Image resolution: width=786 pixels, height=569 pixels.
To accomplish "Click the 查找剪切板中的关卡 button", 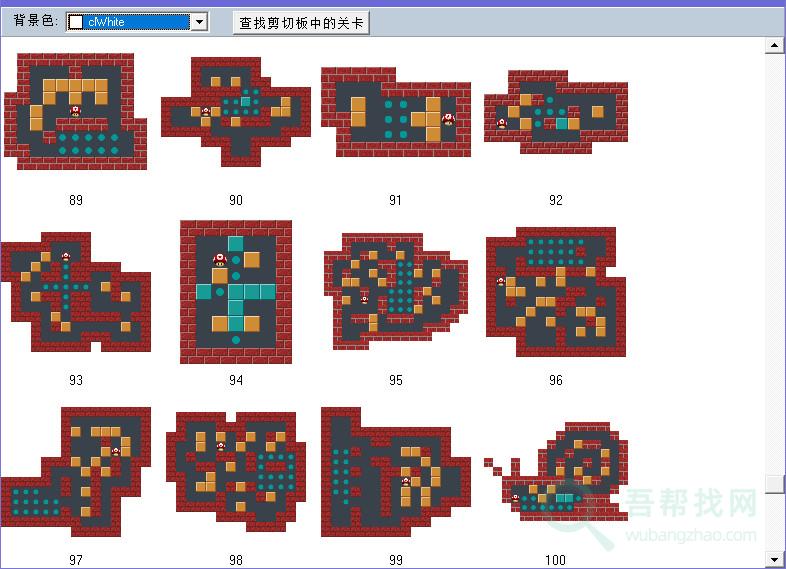I will tap(301, 23).
